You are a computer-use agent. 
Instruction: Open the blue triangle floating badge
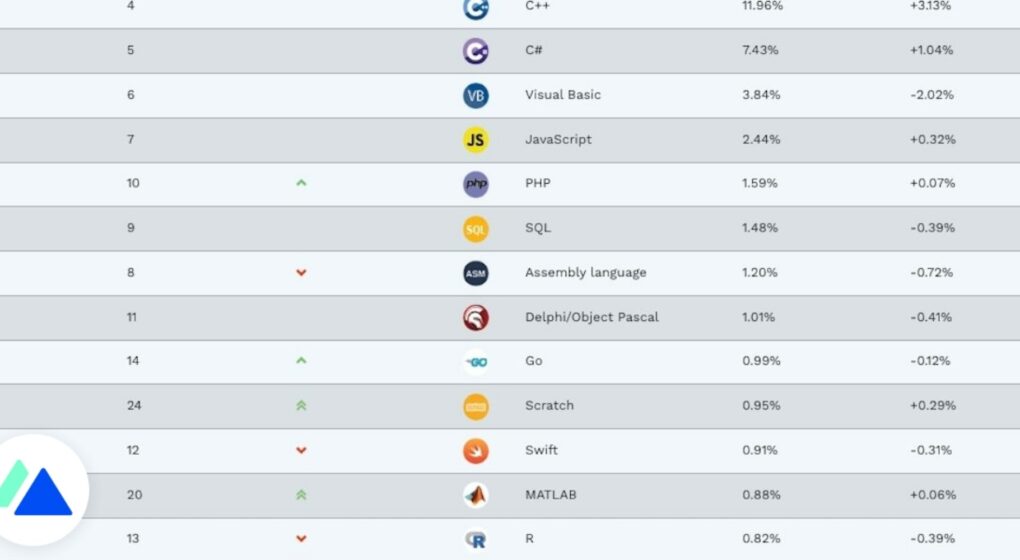39,490
